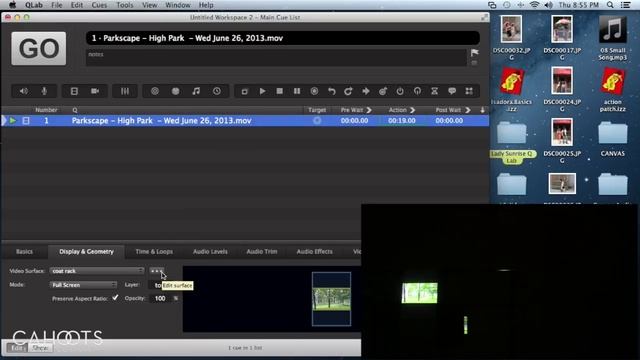Add a Memo cue with speech-bubble icon
The height and width of the screenshot is (360, 640).
(452, 91)
